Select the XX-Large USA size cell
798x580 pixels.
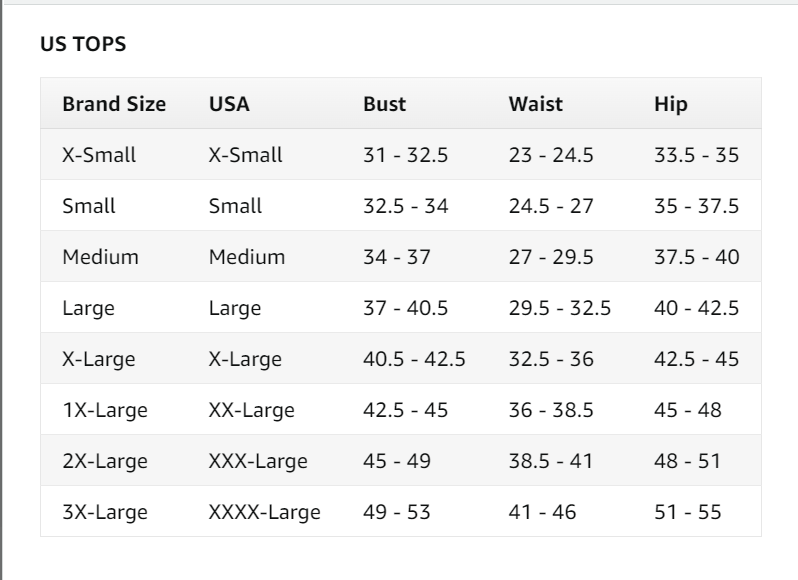(x=251, y=410)
